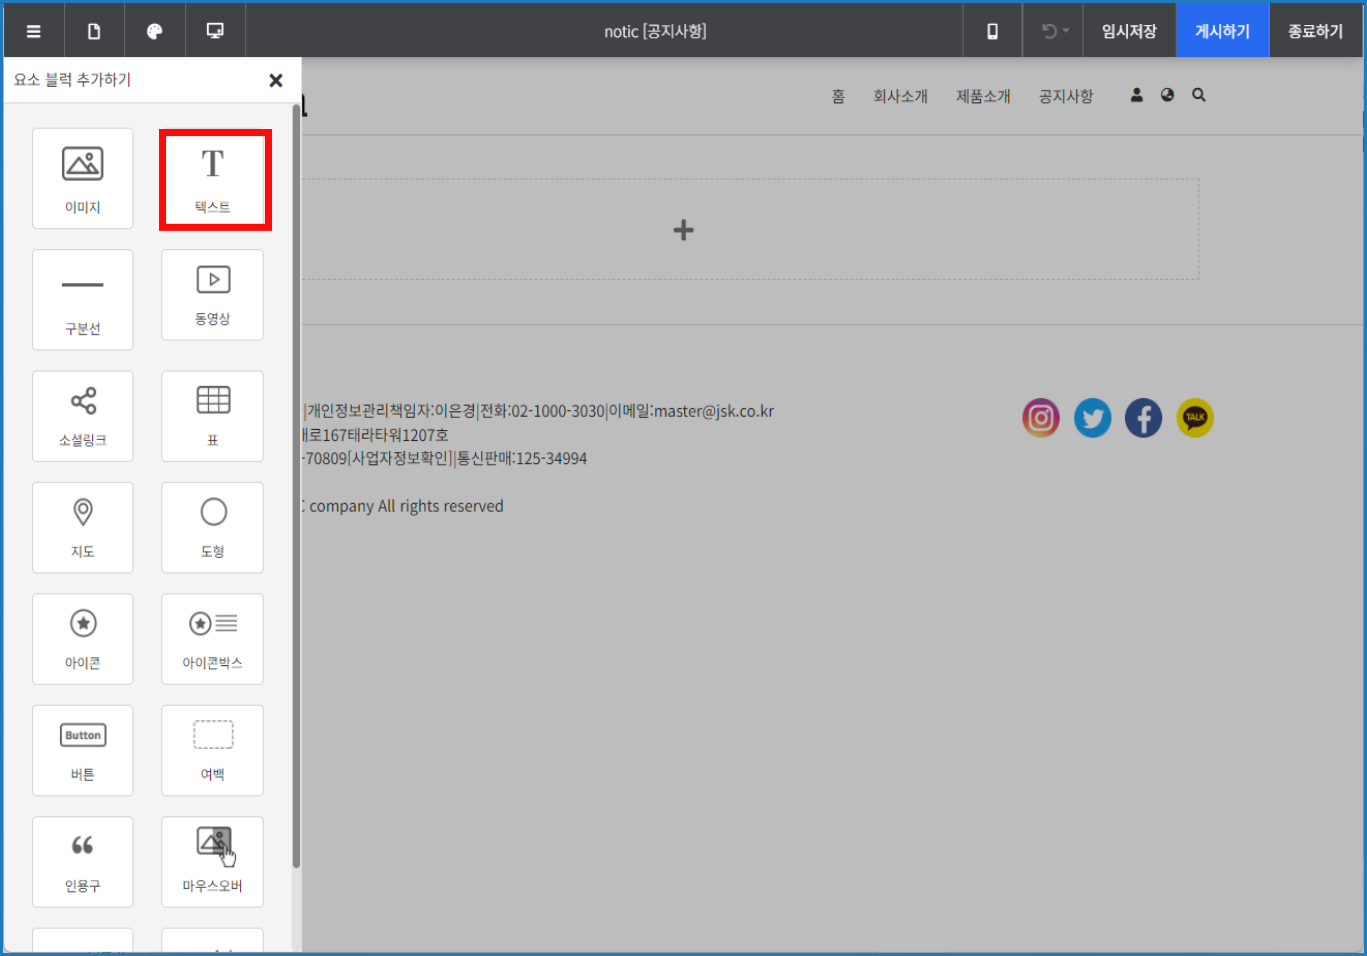Click the plus to add a section

pos(683,230)
